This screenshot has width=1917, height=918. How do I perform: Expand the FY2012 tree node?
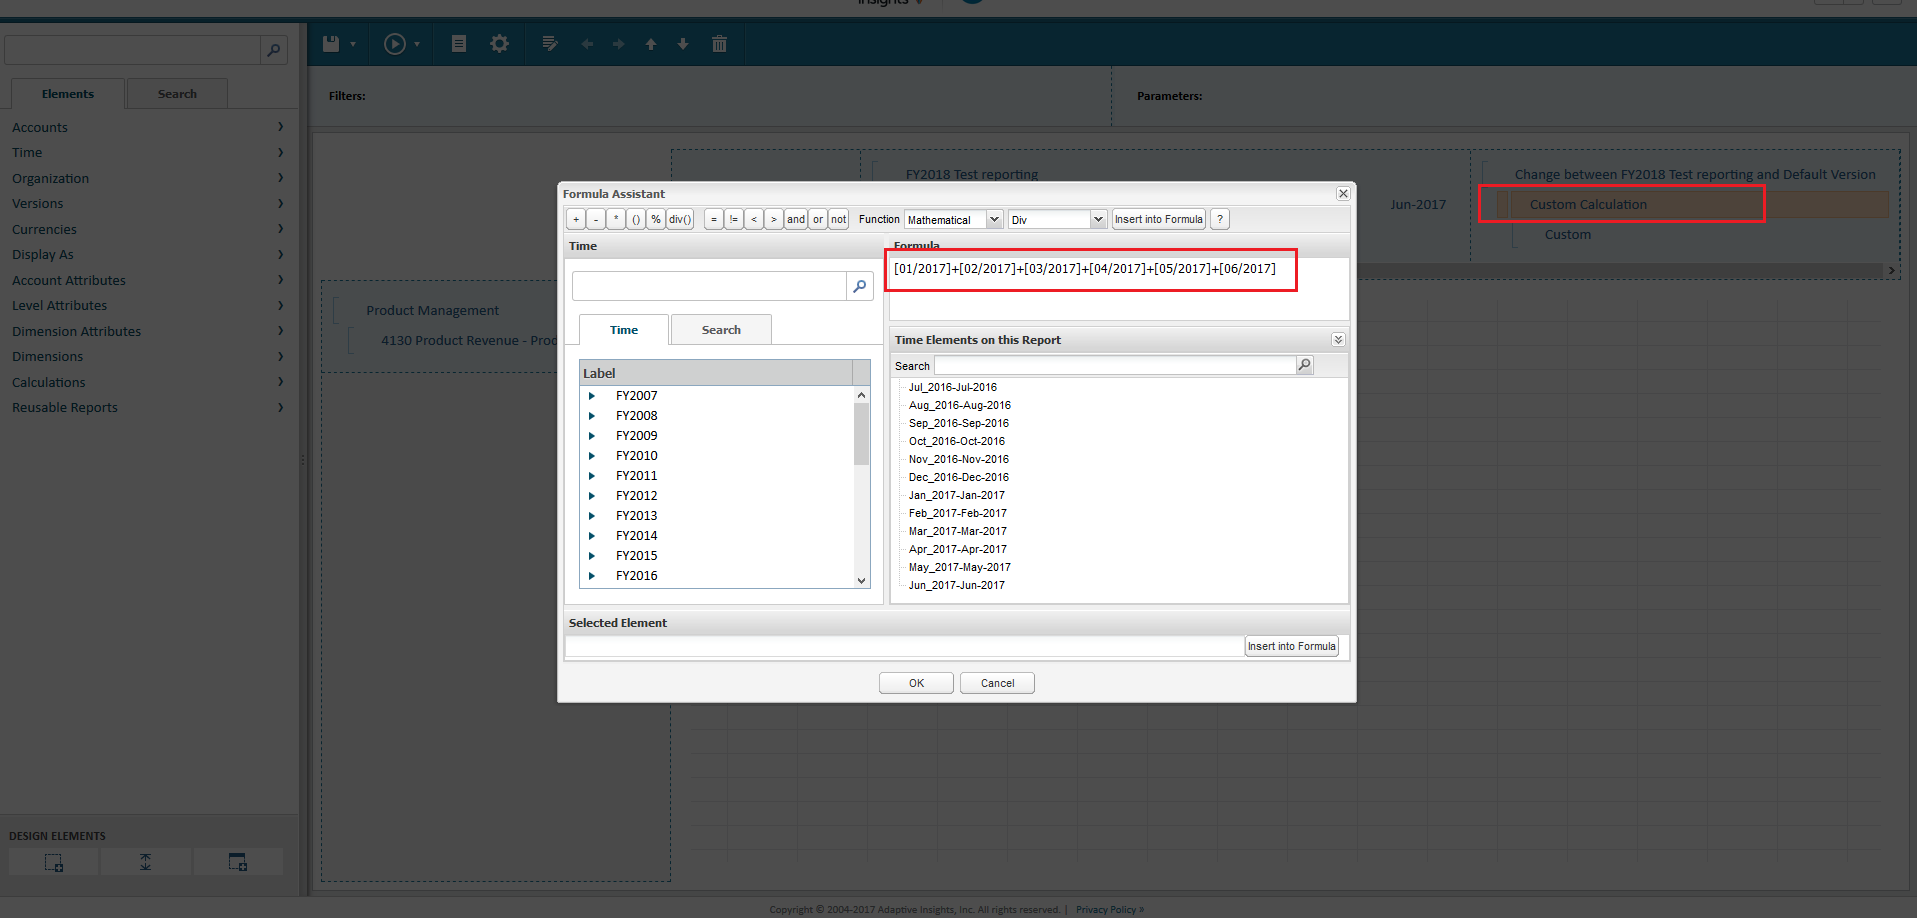coord(592,496)
